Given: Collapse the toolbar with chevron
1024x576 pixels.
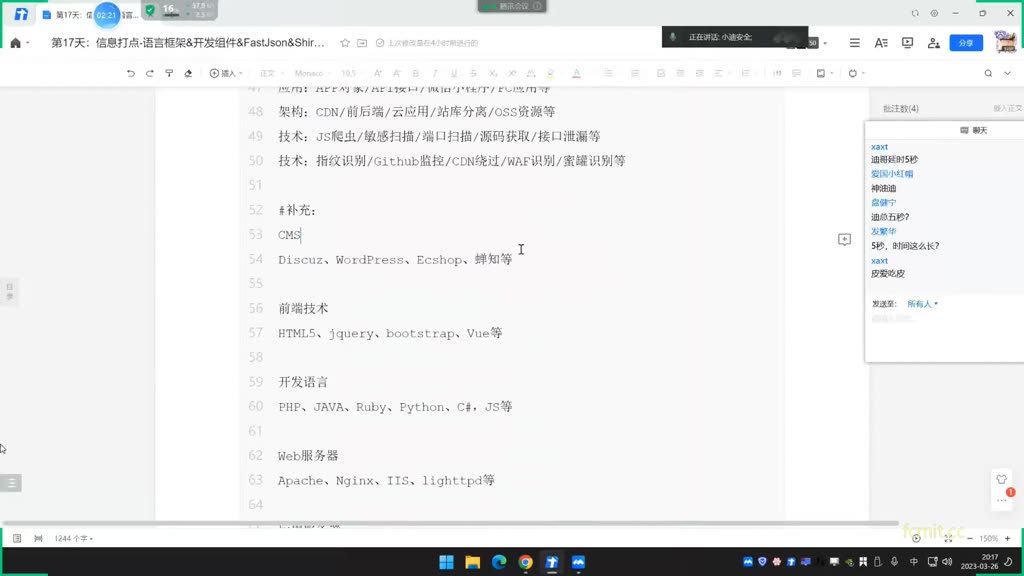Looking at the screenshot, I should pos(1008,73).
